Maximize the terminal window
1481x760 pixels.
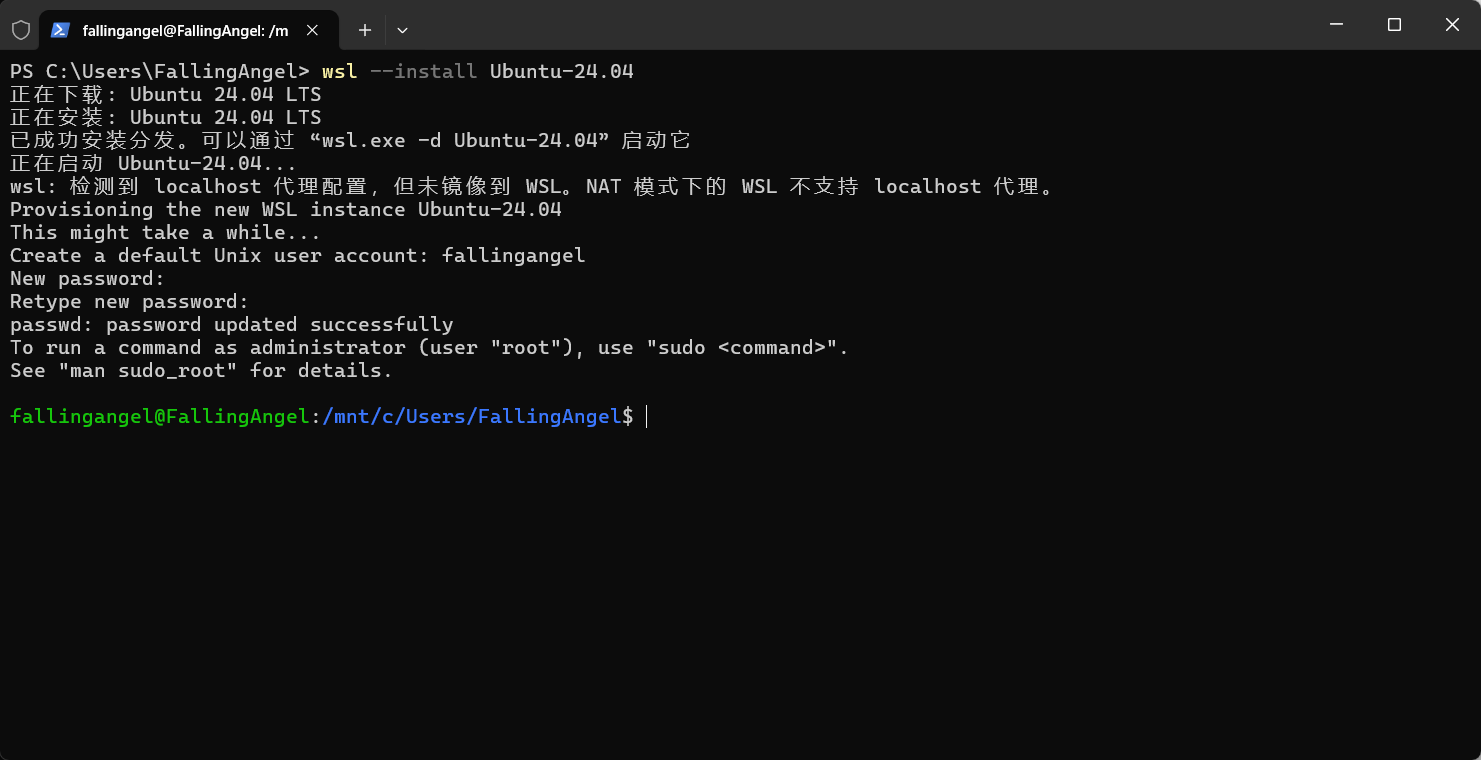(1394, 25)
